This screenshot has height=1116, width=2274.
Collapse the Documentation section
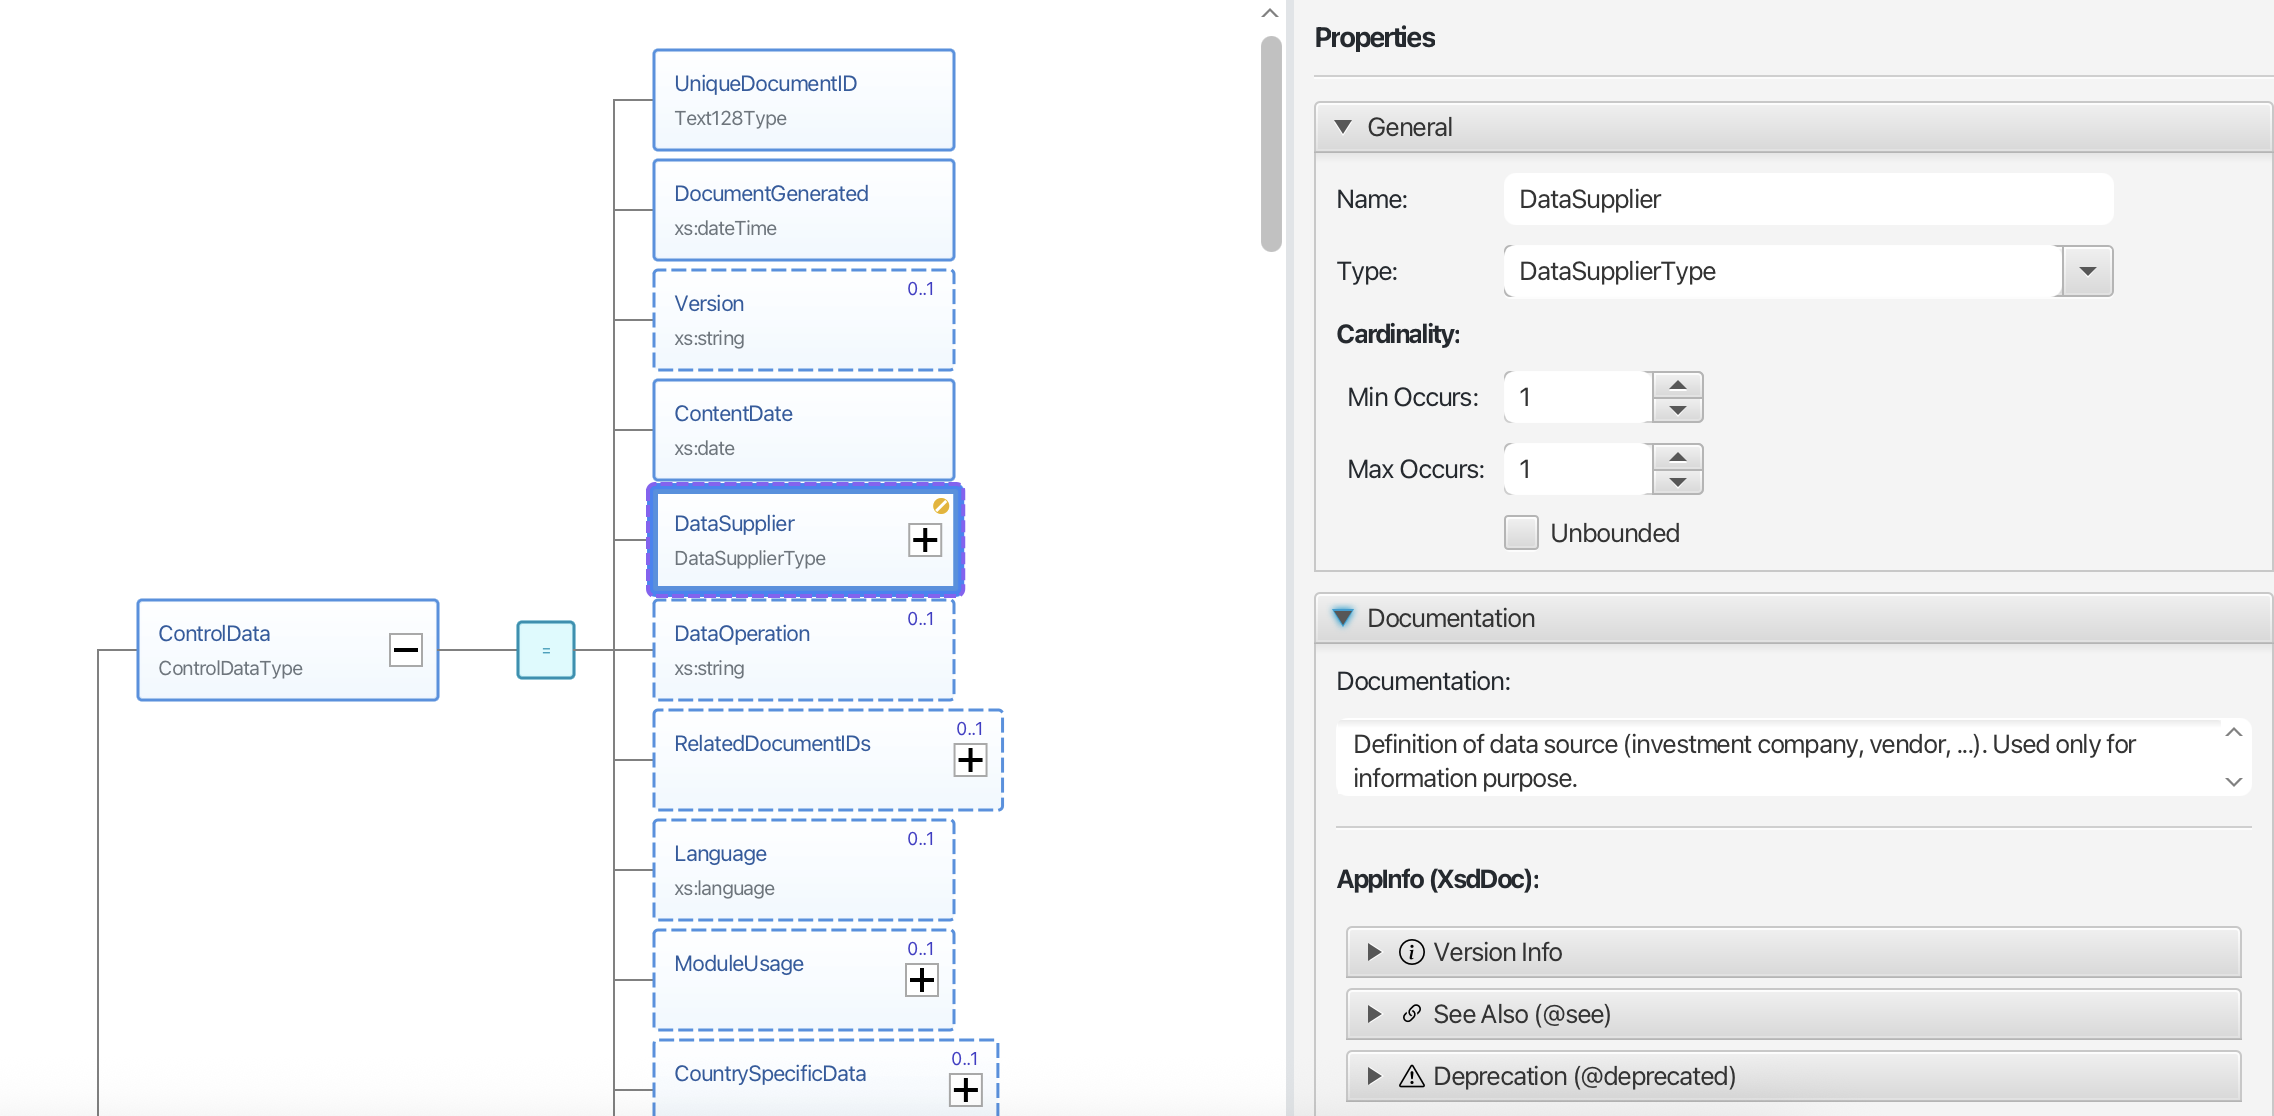[x=1343, y=618]
